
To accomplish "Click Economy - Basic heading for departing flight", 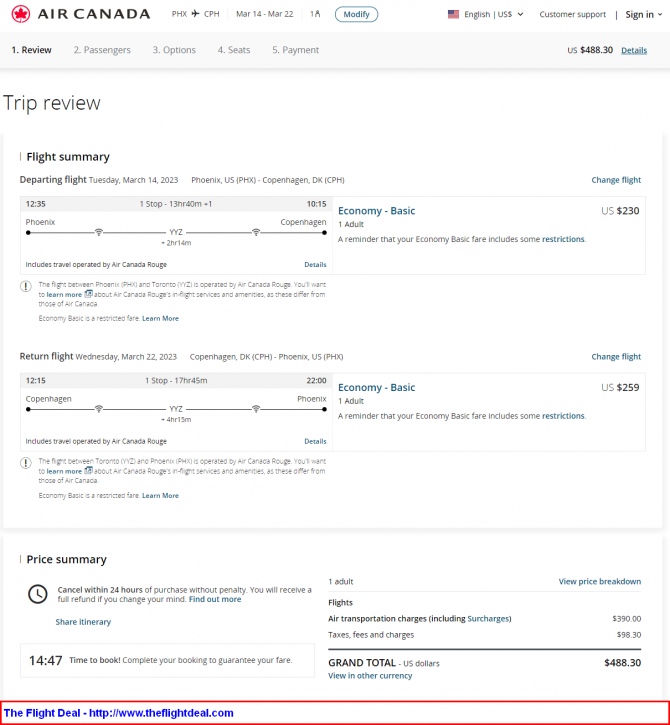I will 376,211.
